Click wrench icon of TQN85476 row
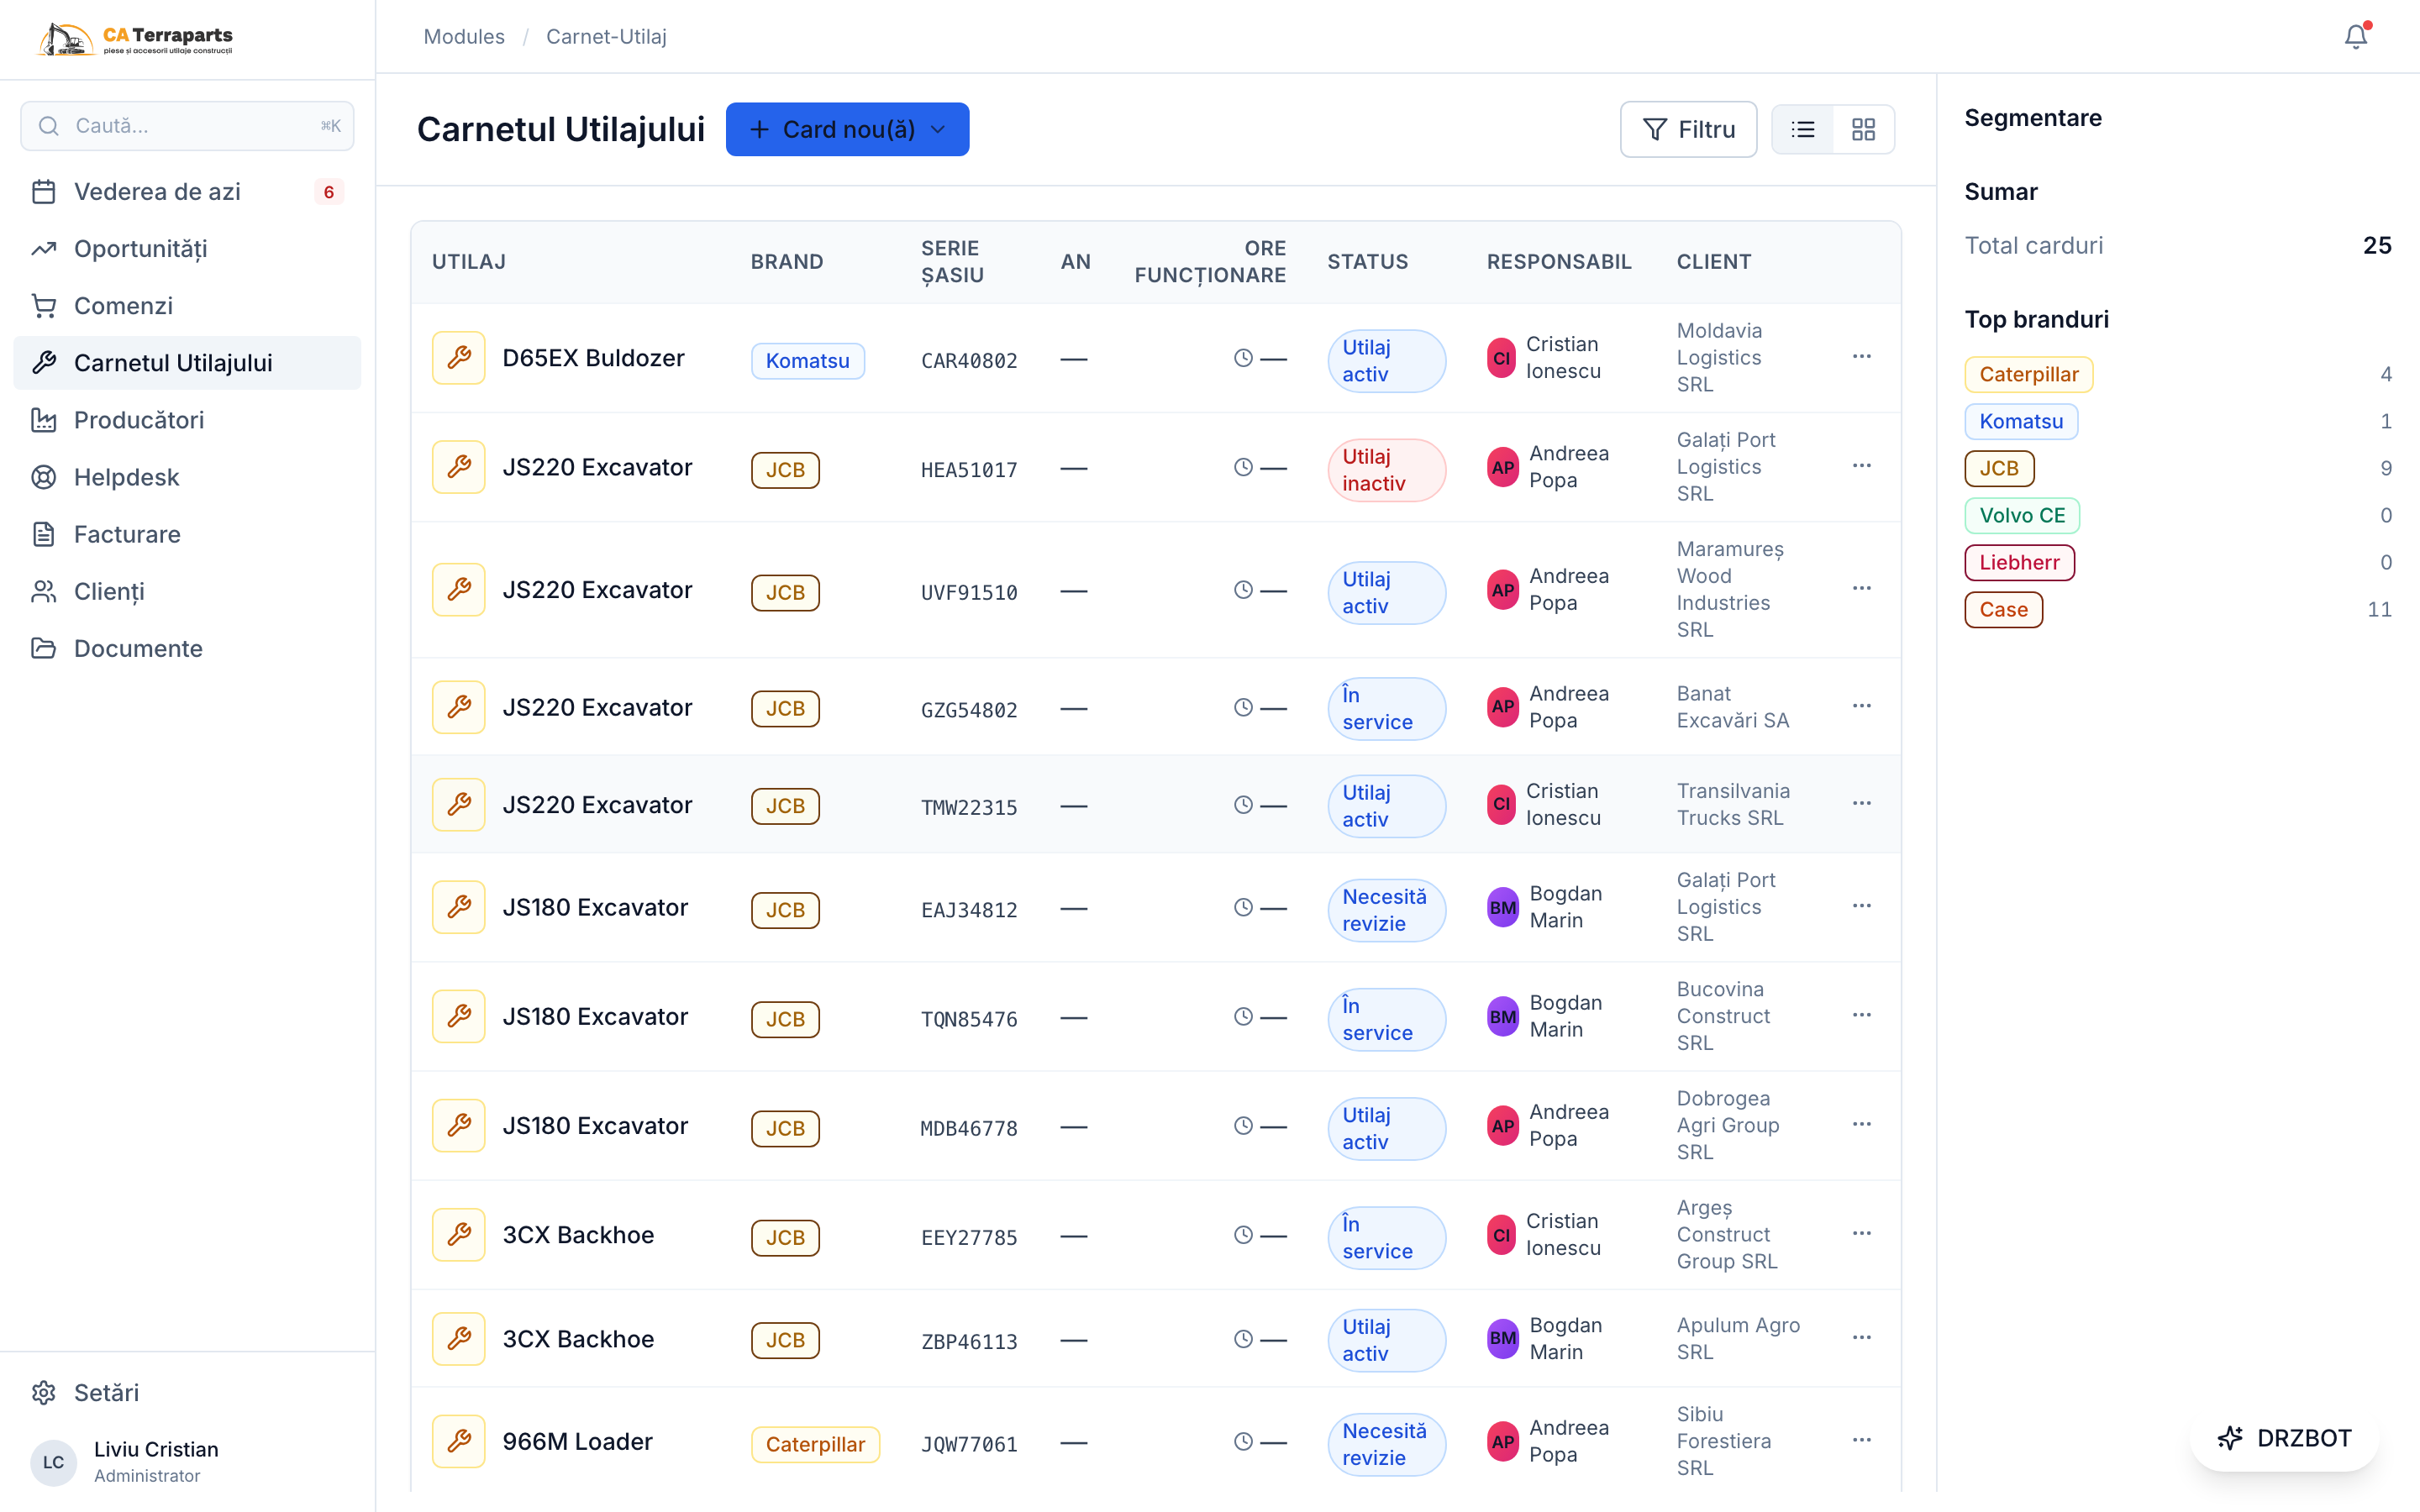The height and width of the screenshot is (1512, 2420). coord(459,1017)
